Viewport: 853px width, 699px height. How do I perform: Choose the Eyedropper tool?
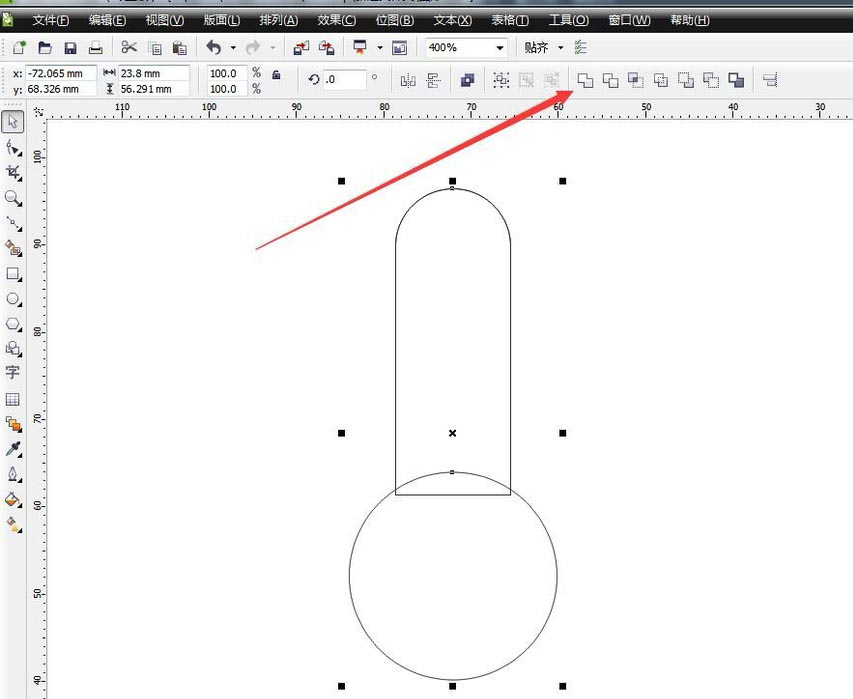click(14, 448)
